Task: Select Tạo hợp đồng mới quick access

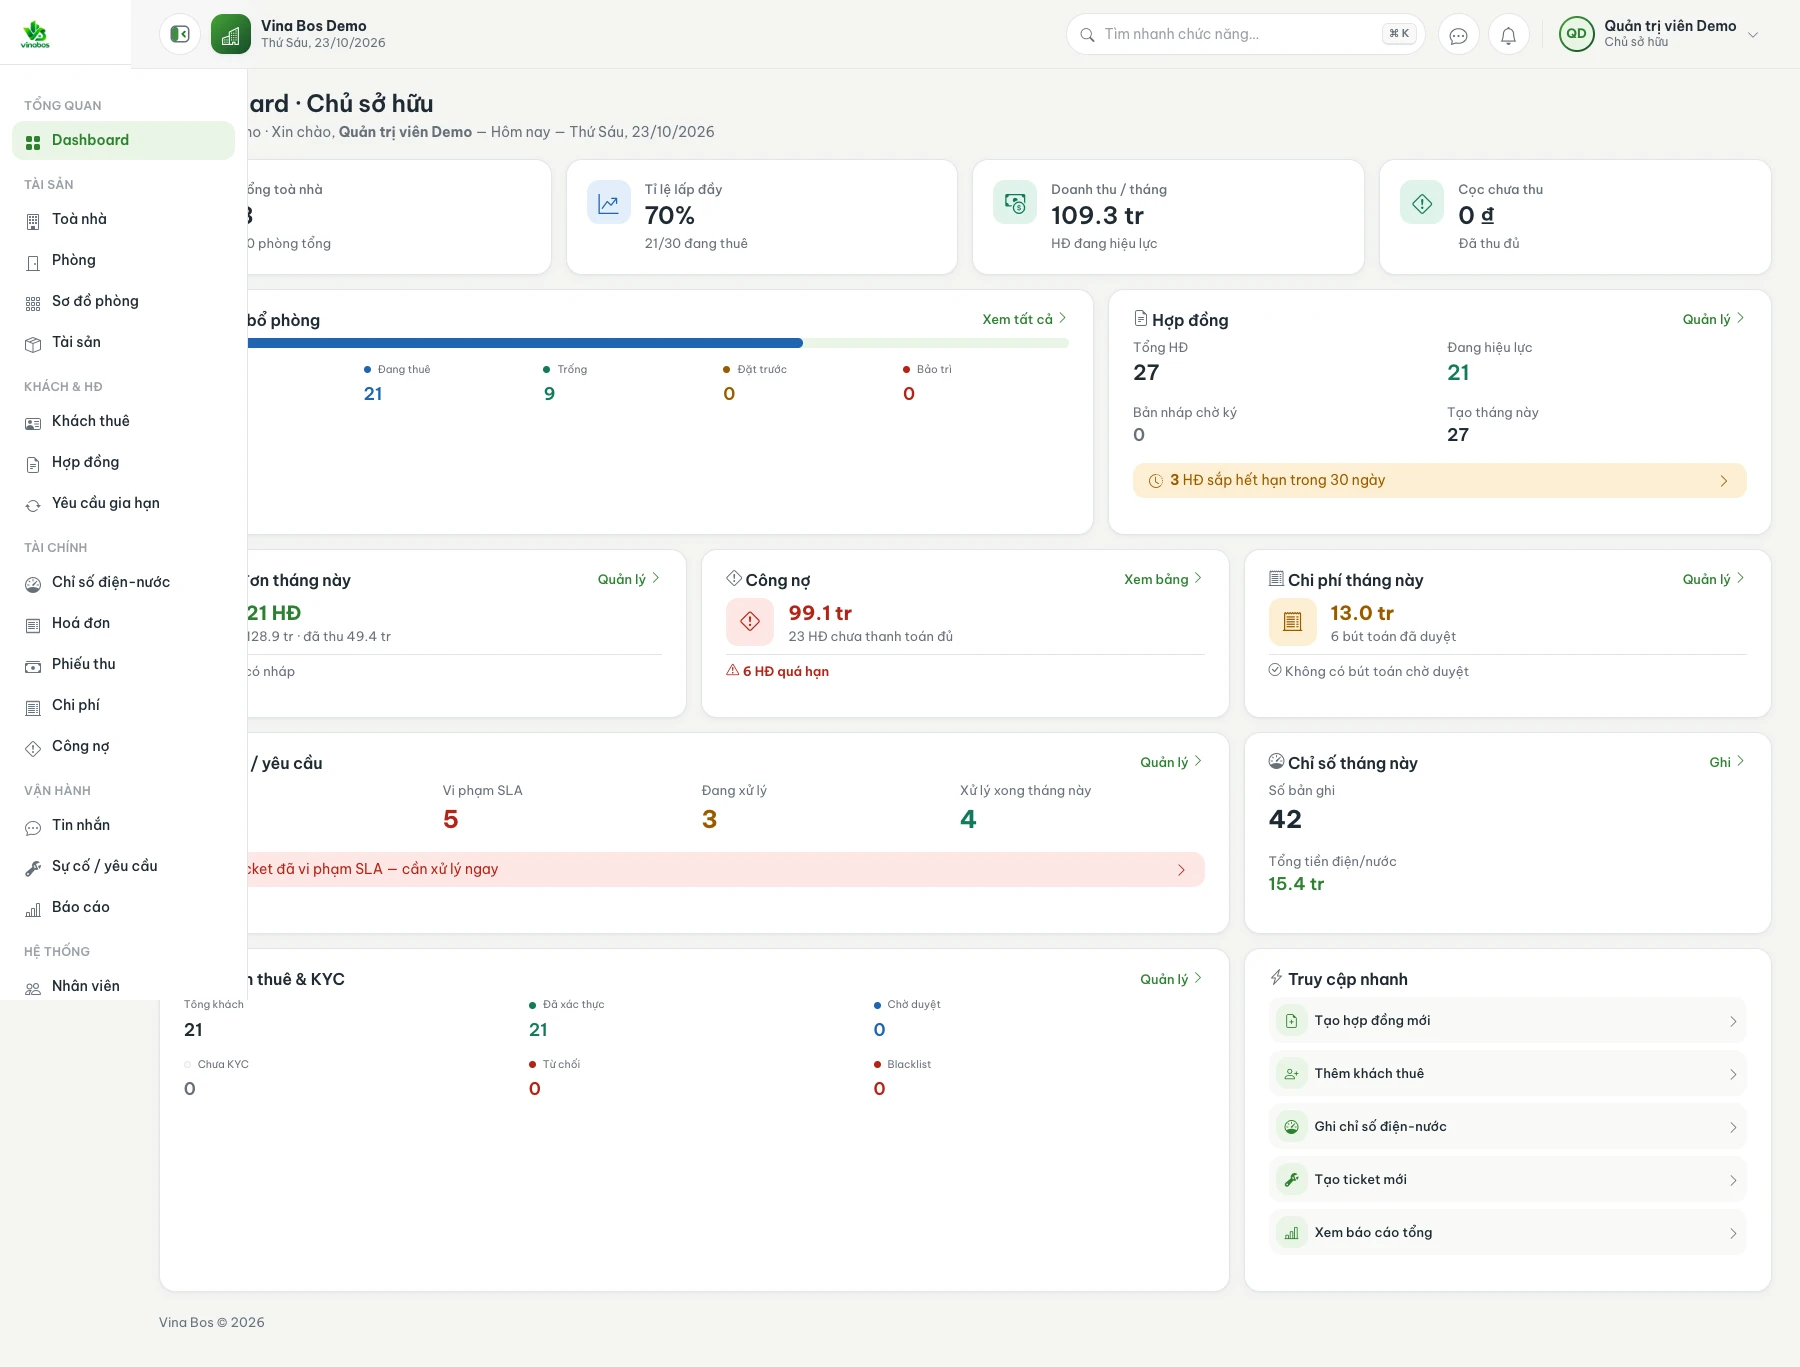Action: [x=1507, y=1021]
